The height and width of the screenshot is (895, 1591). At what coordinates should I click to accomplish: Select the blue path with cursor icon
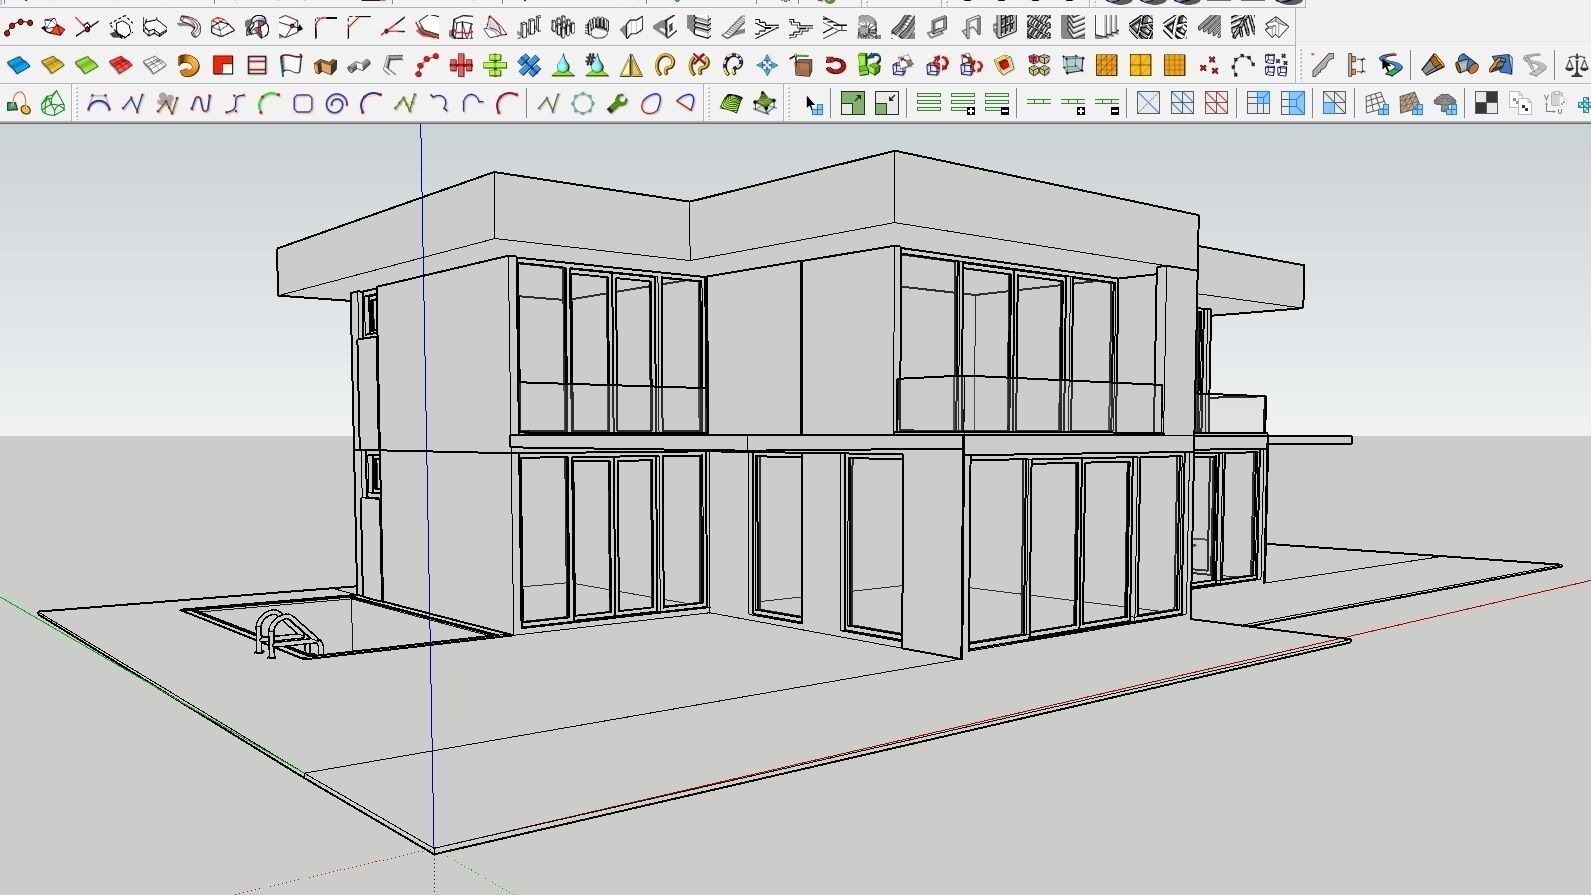(1391, 66)
